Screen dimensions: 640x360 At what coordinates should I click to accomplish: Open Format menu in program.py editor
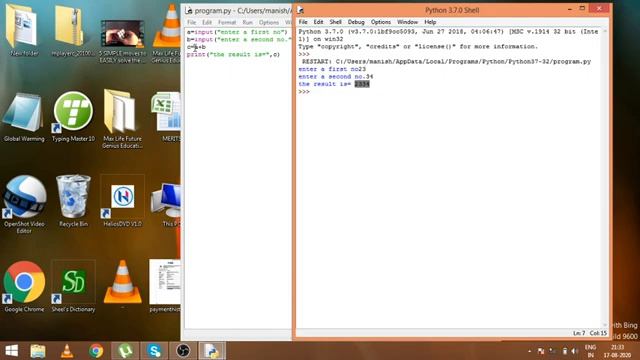pos(227,22)
